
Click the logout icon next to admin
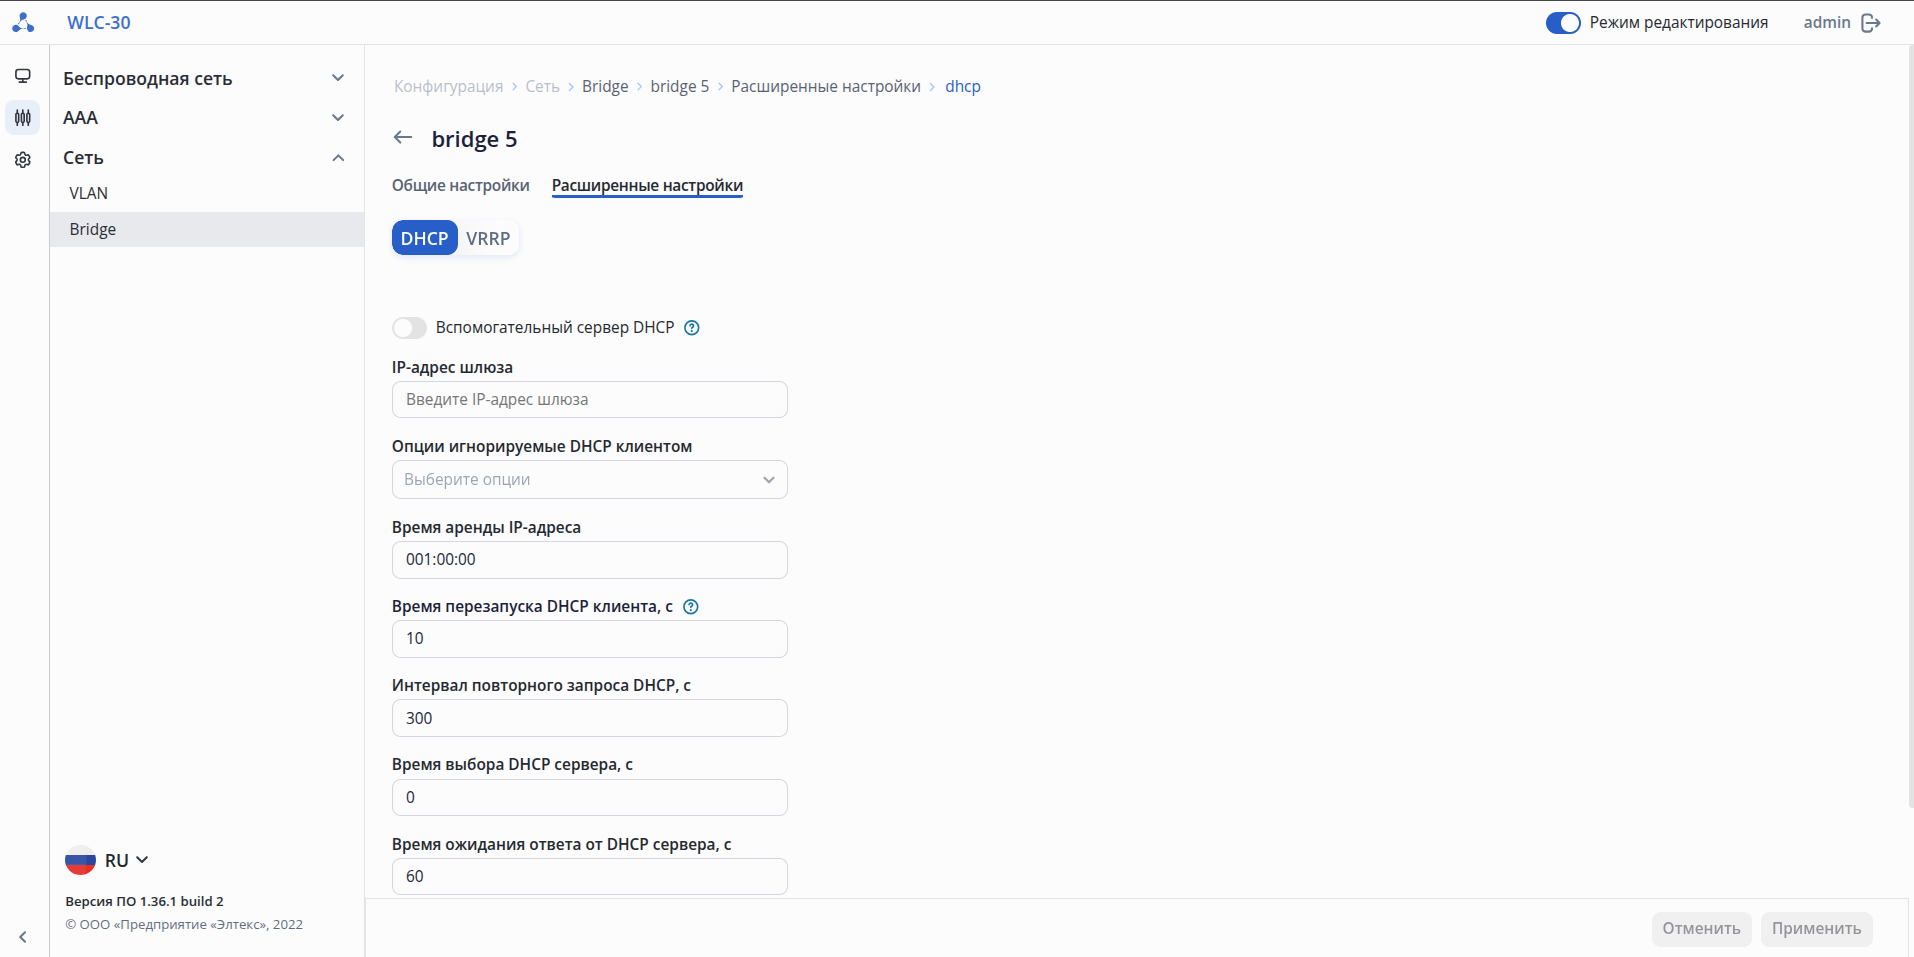pyautogui.click(x=1871, y=23)
